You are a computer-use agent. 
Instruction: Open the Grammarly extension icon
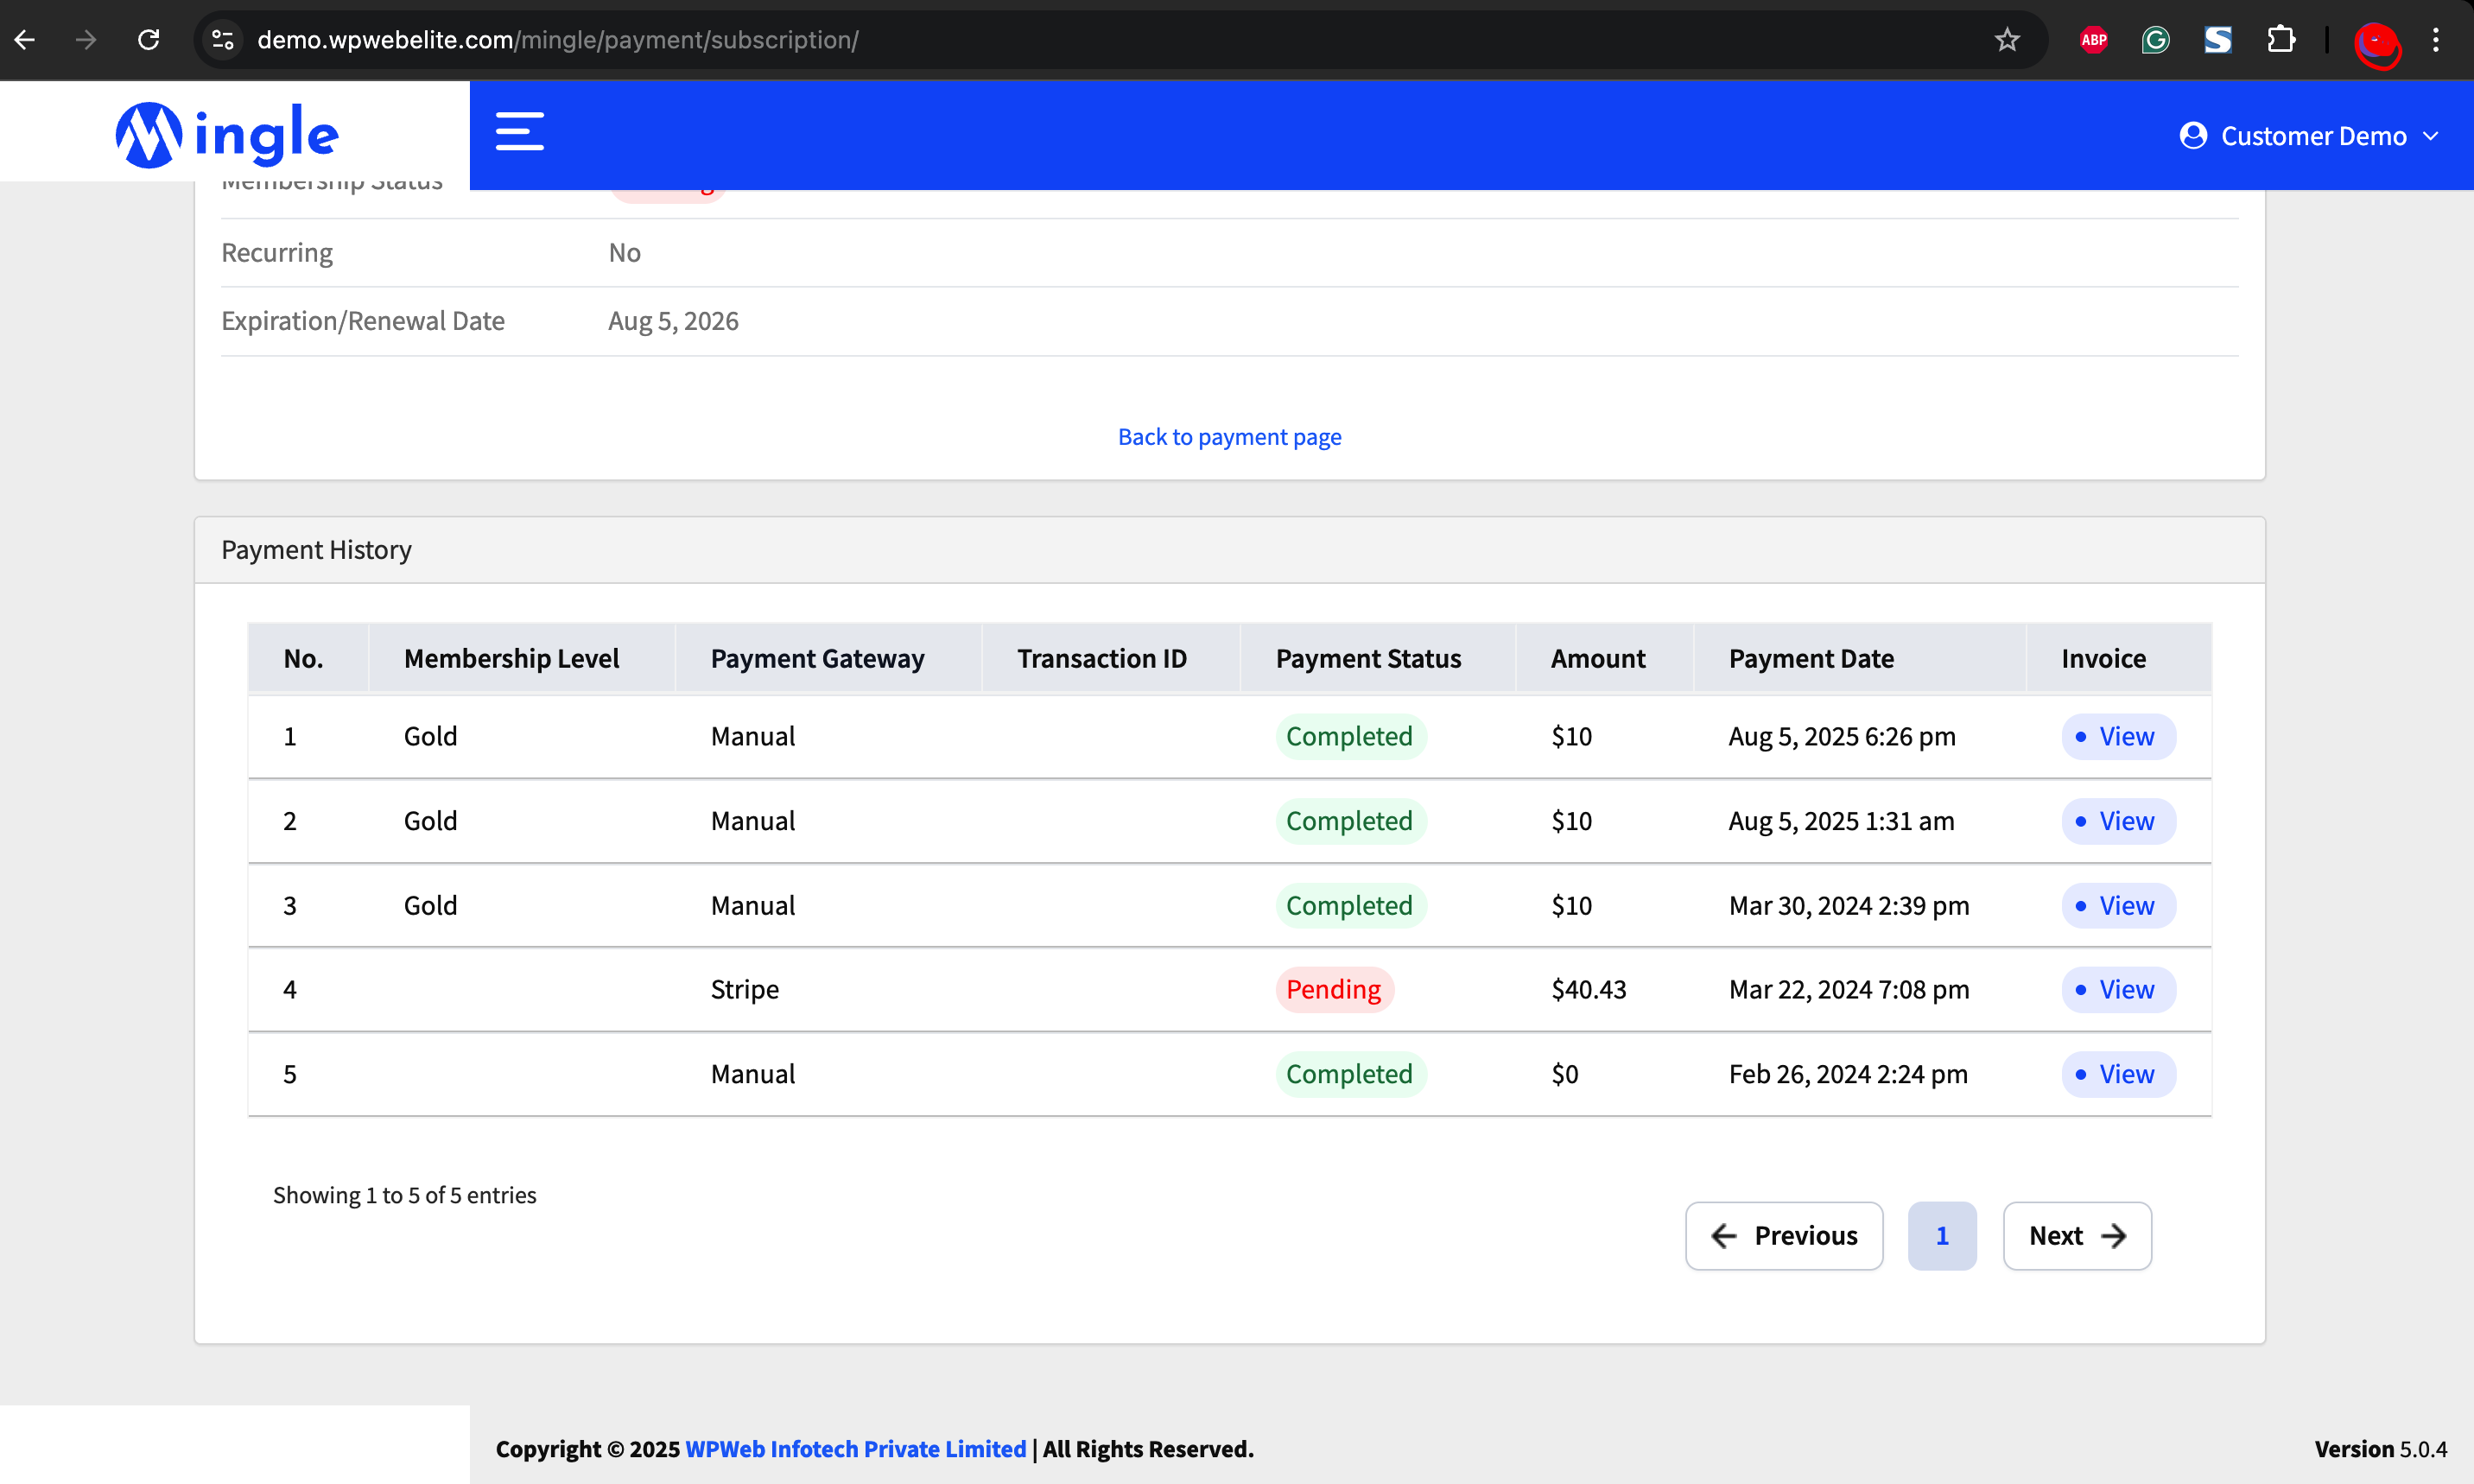click(x=2155, y=40)
